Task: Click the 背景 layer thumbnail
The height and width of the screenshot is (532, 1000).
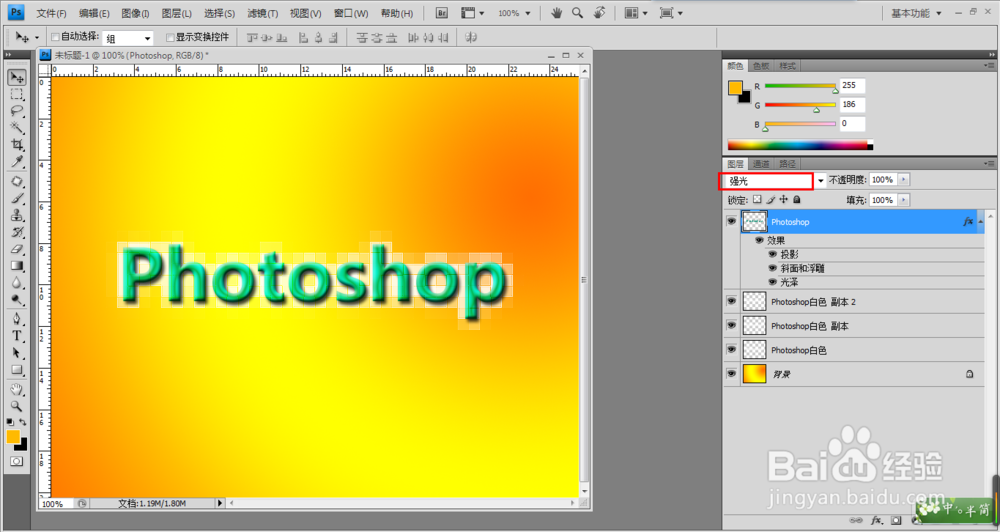Action: [754, 374]
